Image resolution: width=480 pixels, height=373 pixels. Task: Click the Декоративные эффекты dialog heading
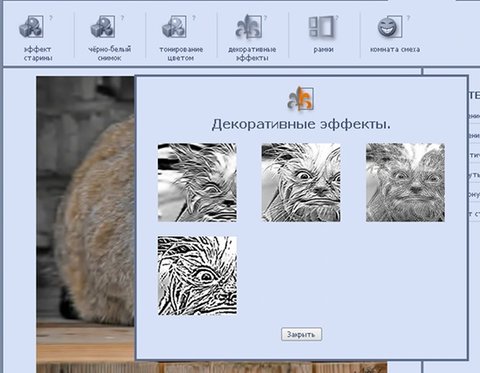click(x=301, y=125)
